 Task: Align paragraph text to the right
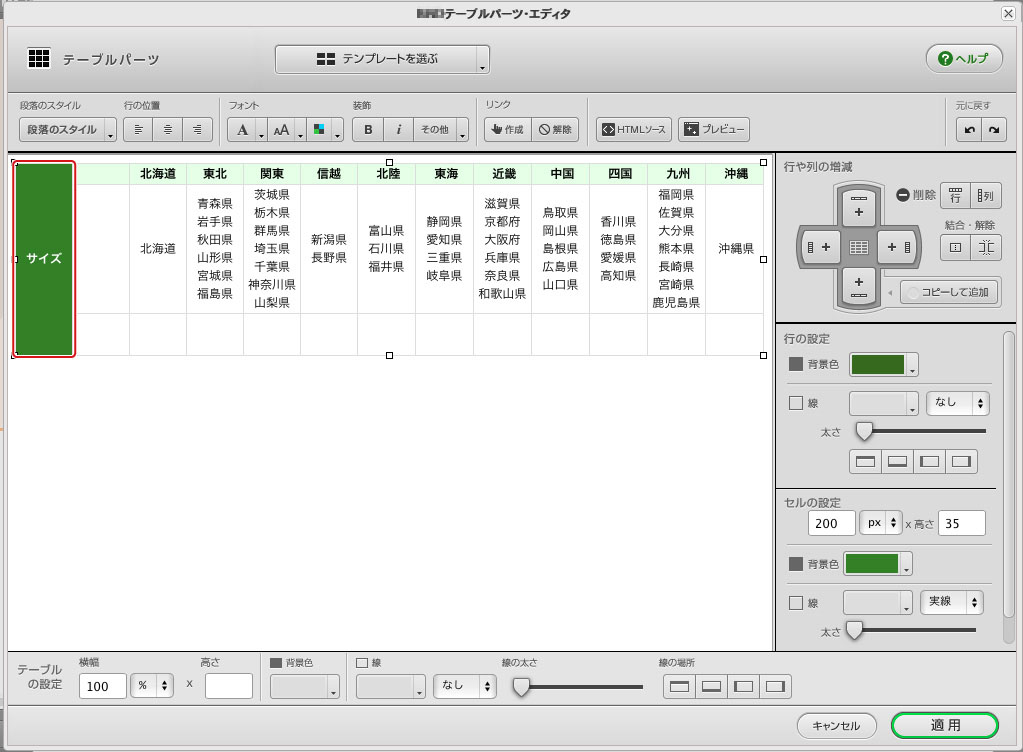click(x=197, y=129)
